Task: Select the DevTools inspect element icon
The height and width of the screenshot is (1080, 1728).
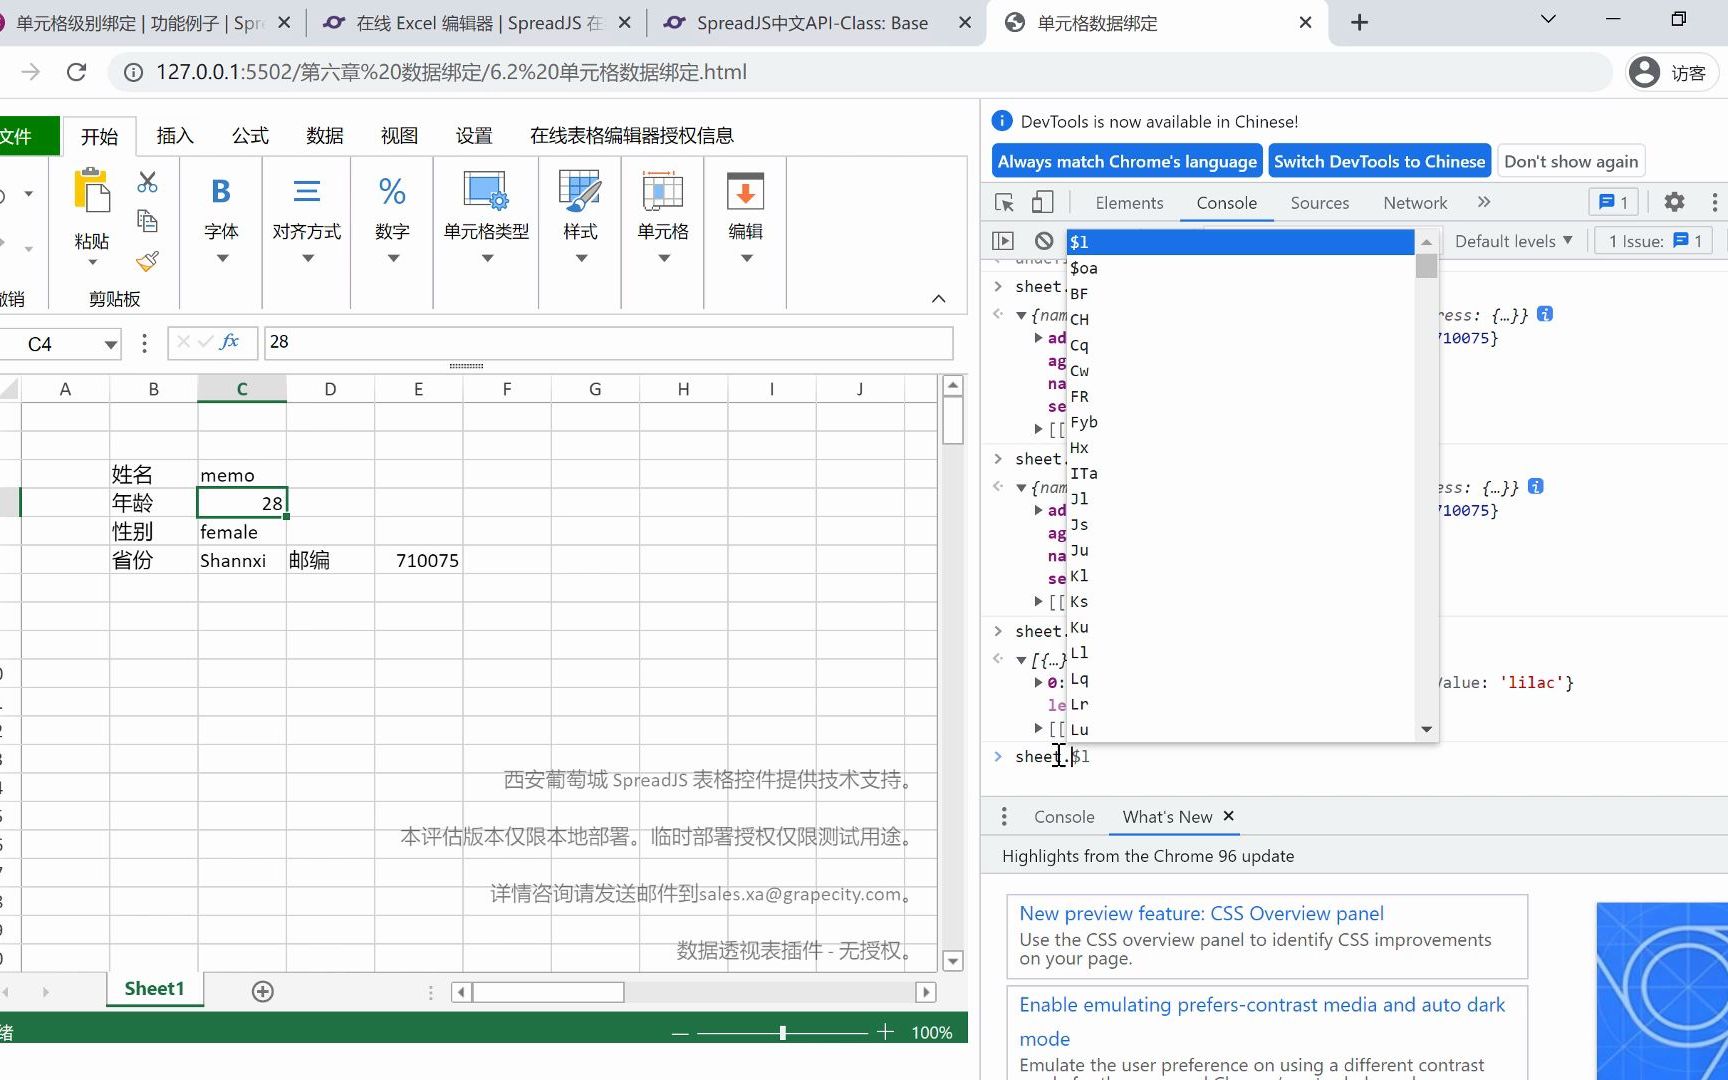Action: (x=1005, y=202)
